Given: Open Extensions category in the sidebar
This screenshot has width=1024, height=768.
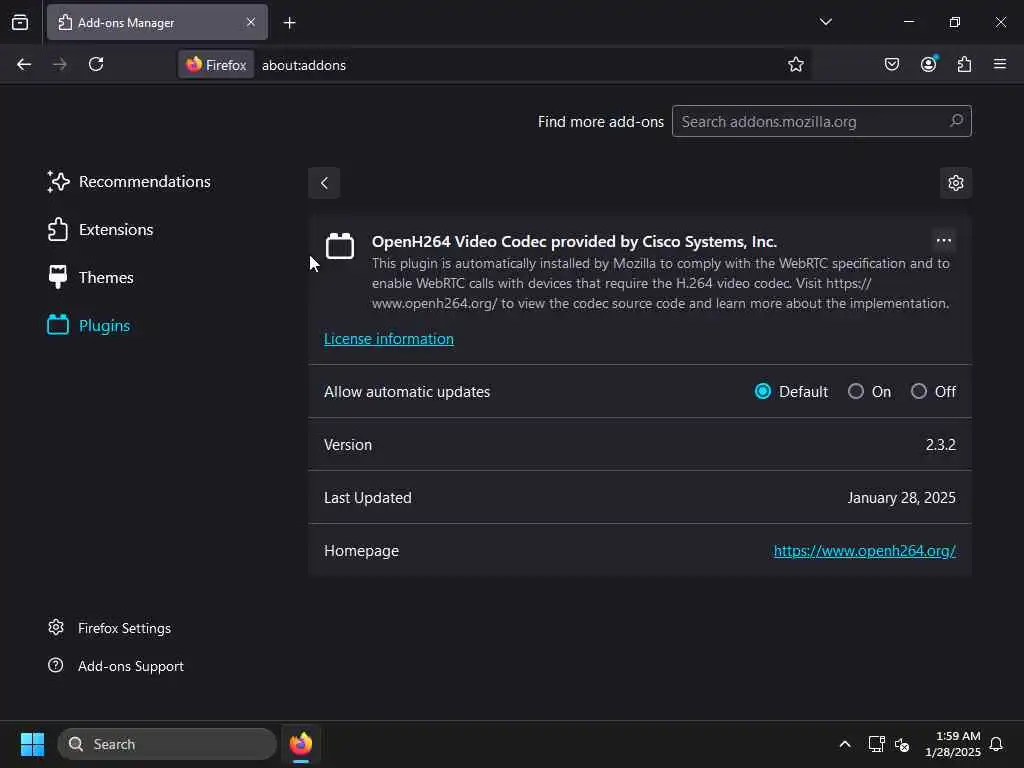Looking at the screenshot, I should (101, 230).
